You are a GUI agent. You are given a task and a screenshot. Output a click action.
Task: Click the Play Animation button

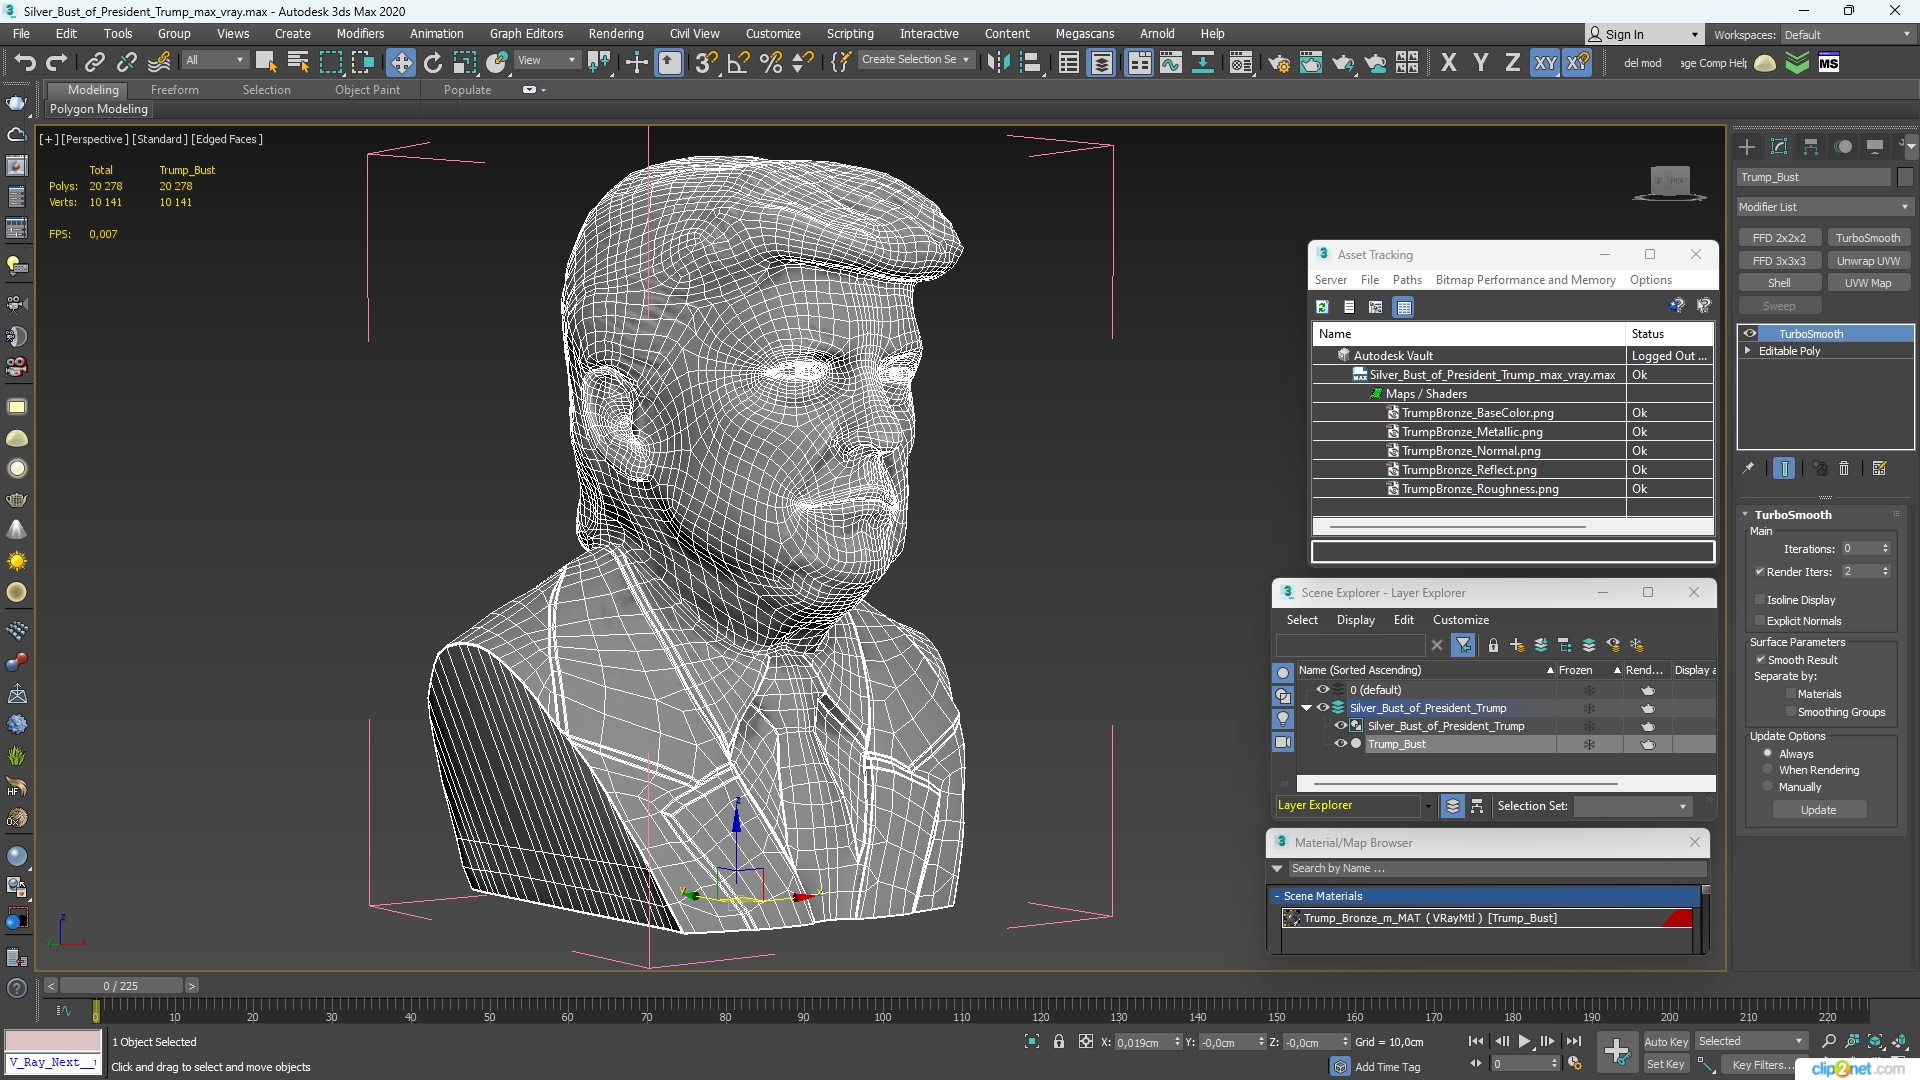pyautogui.click(x=1525, y=1042)
